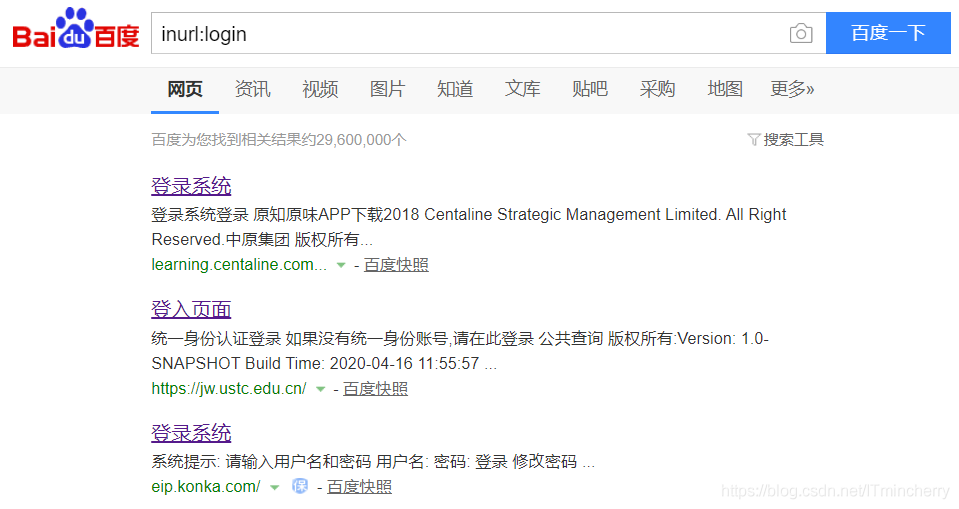Open 登录系统 result for eip.konka.com
Screen dimensions: 959x509
click(x=191, y=433)
